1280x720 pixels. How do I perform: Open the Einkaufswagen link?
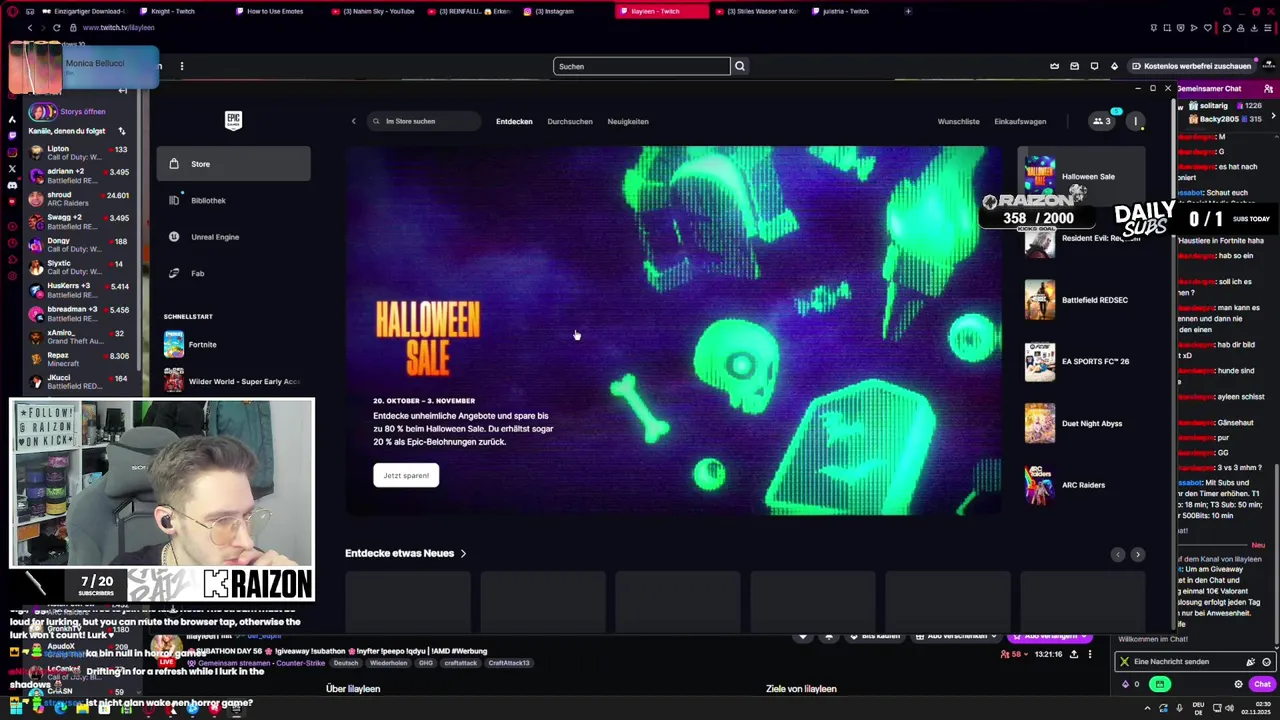[1020, 121]
